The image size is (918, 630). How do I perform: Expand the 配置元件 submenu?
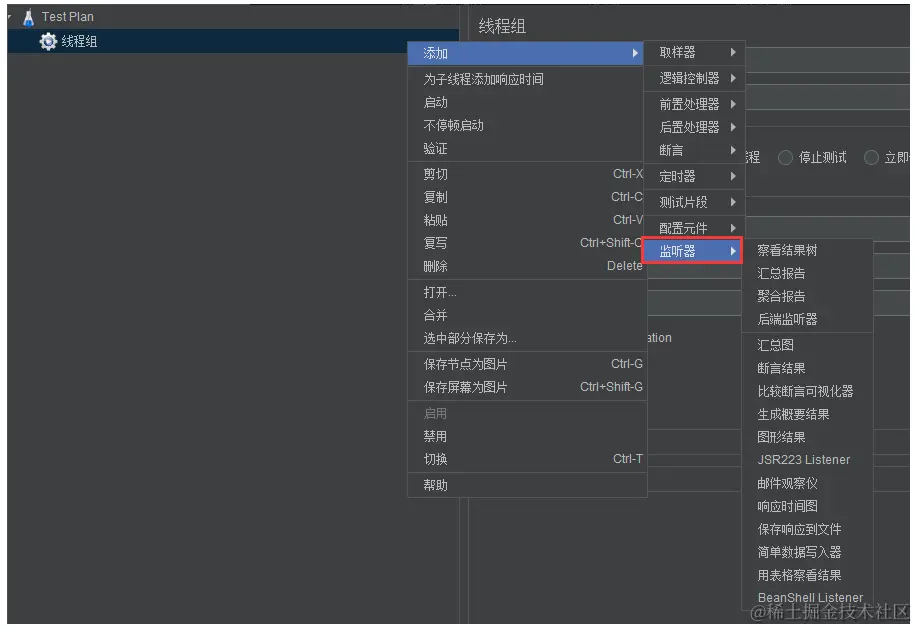694,227
